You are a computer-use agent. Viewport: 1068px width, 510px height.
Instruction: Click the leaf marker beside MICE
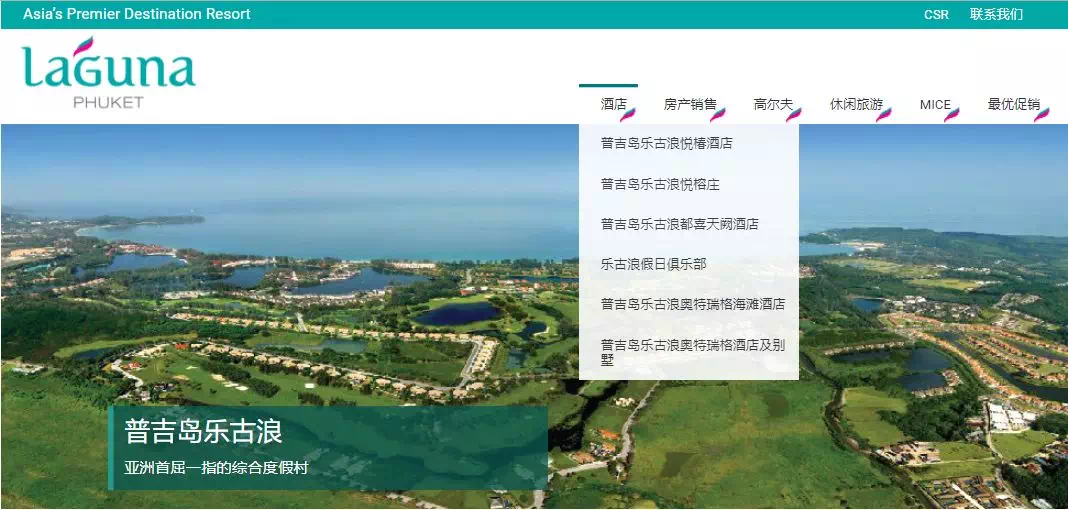952,115
